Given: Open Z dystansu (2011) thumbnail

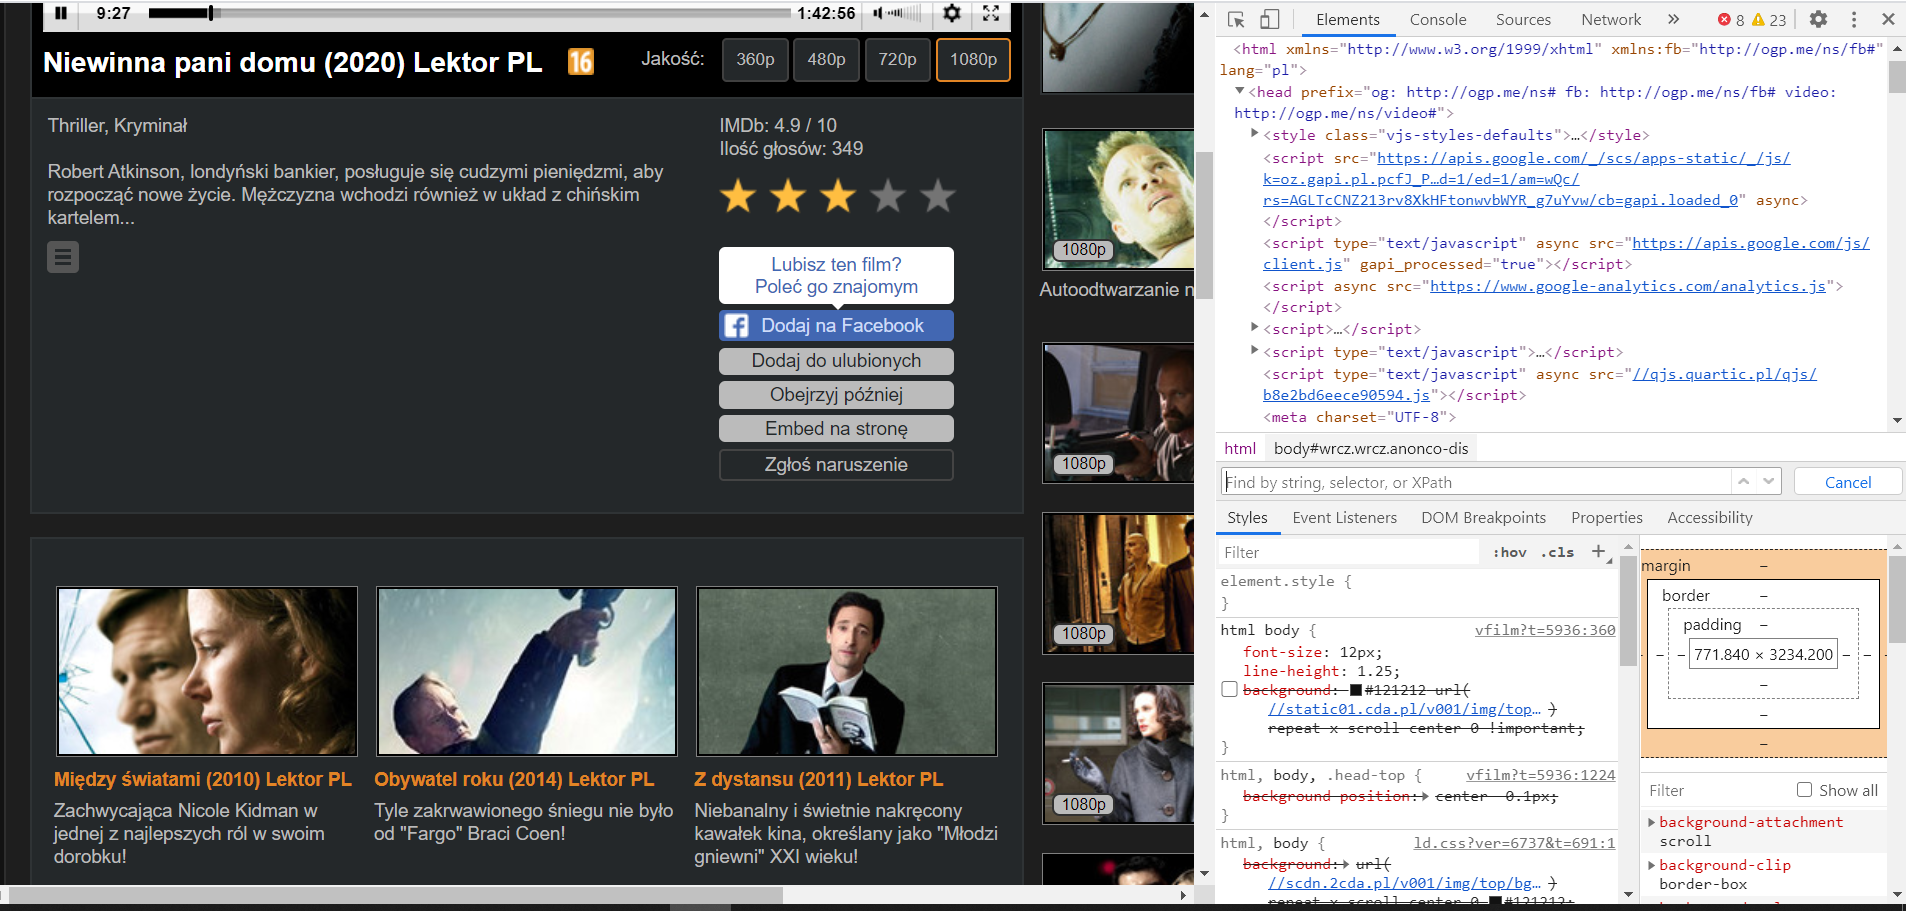Looking at the screenshot, I should click(x=847, y=671).
